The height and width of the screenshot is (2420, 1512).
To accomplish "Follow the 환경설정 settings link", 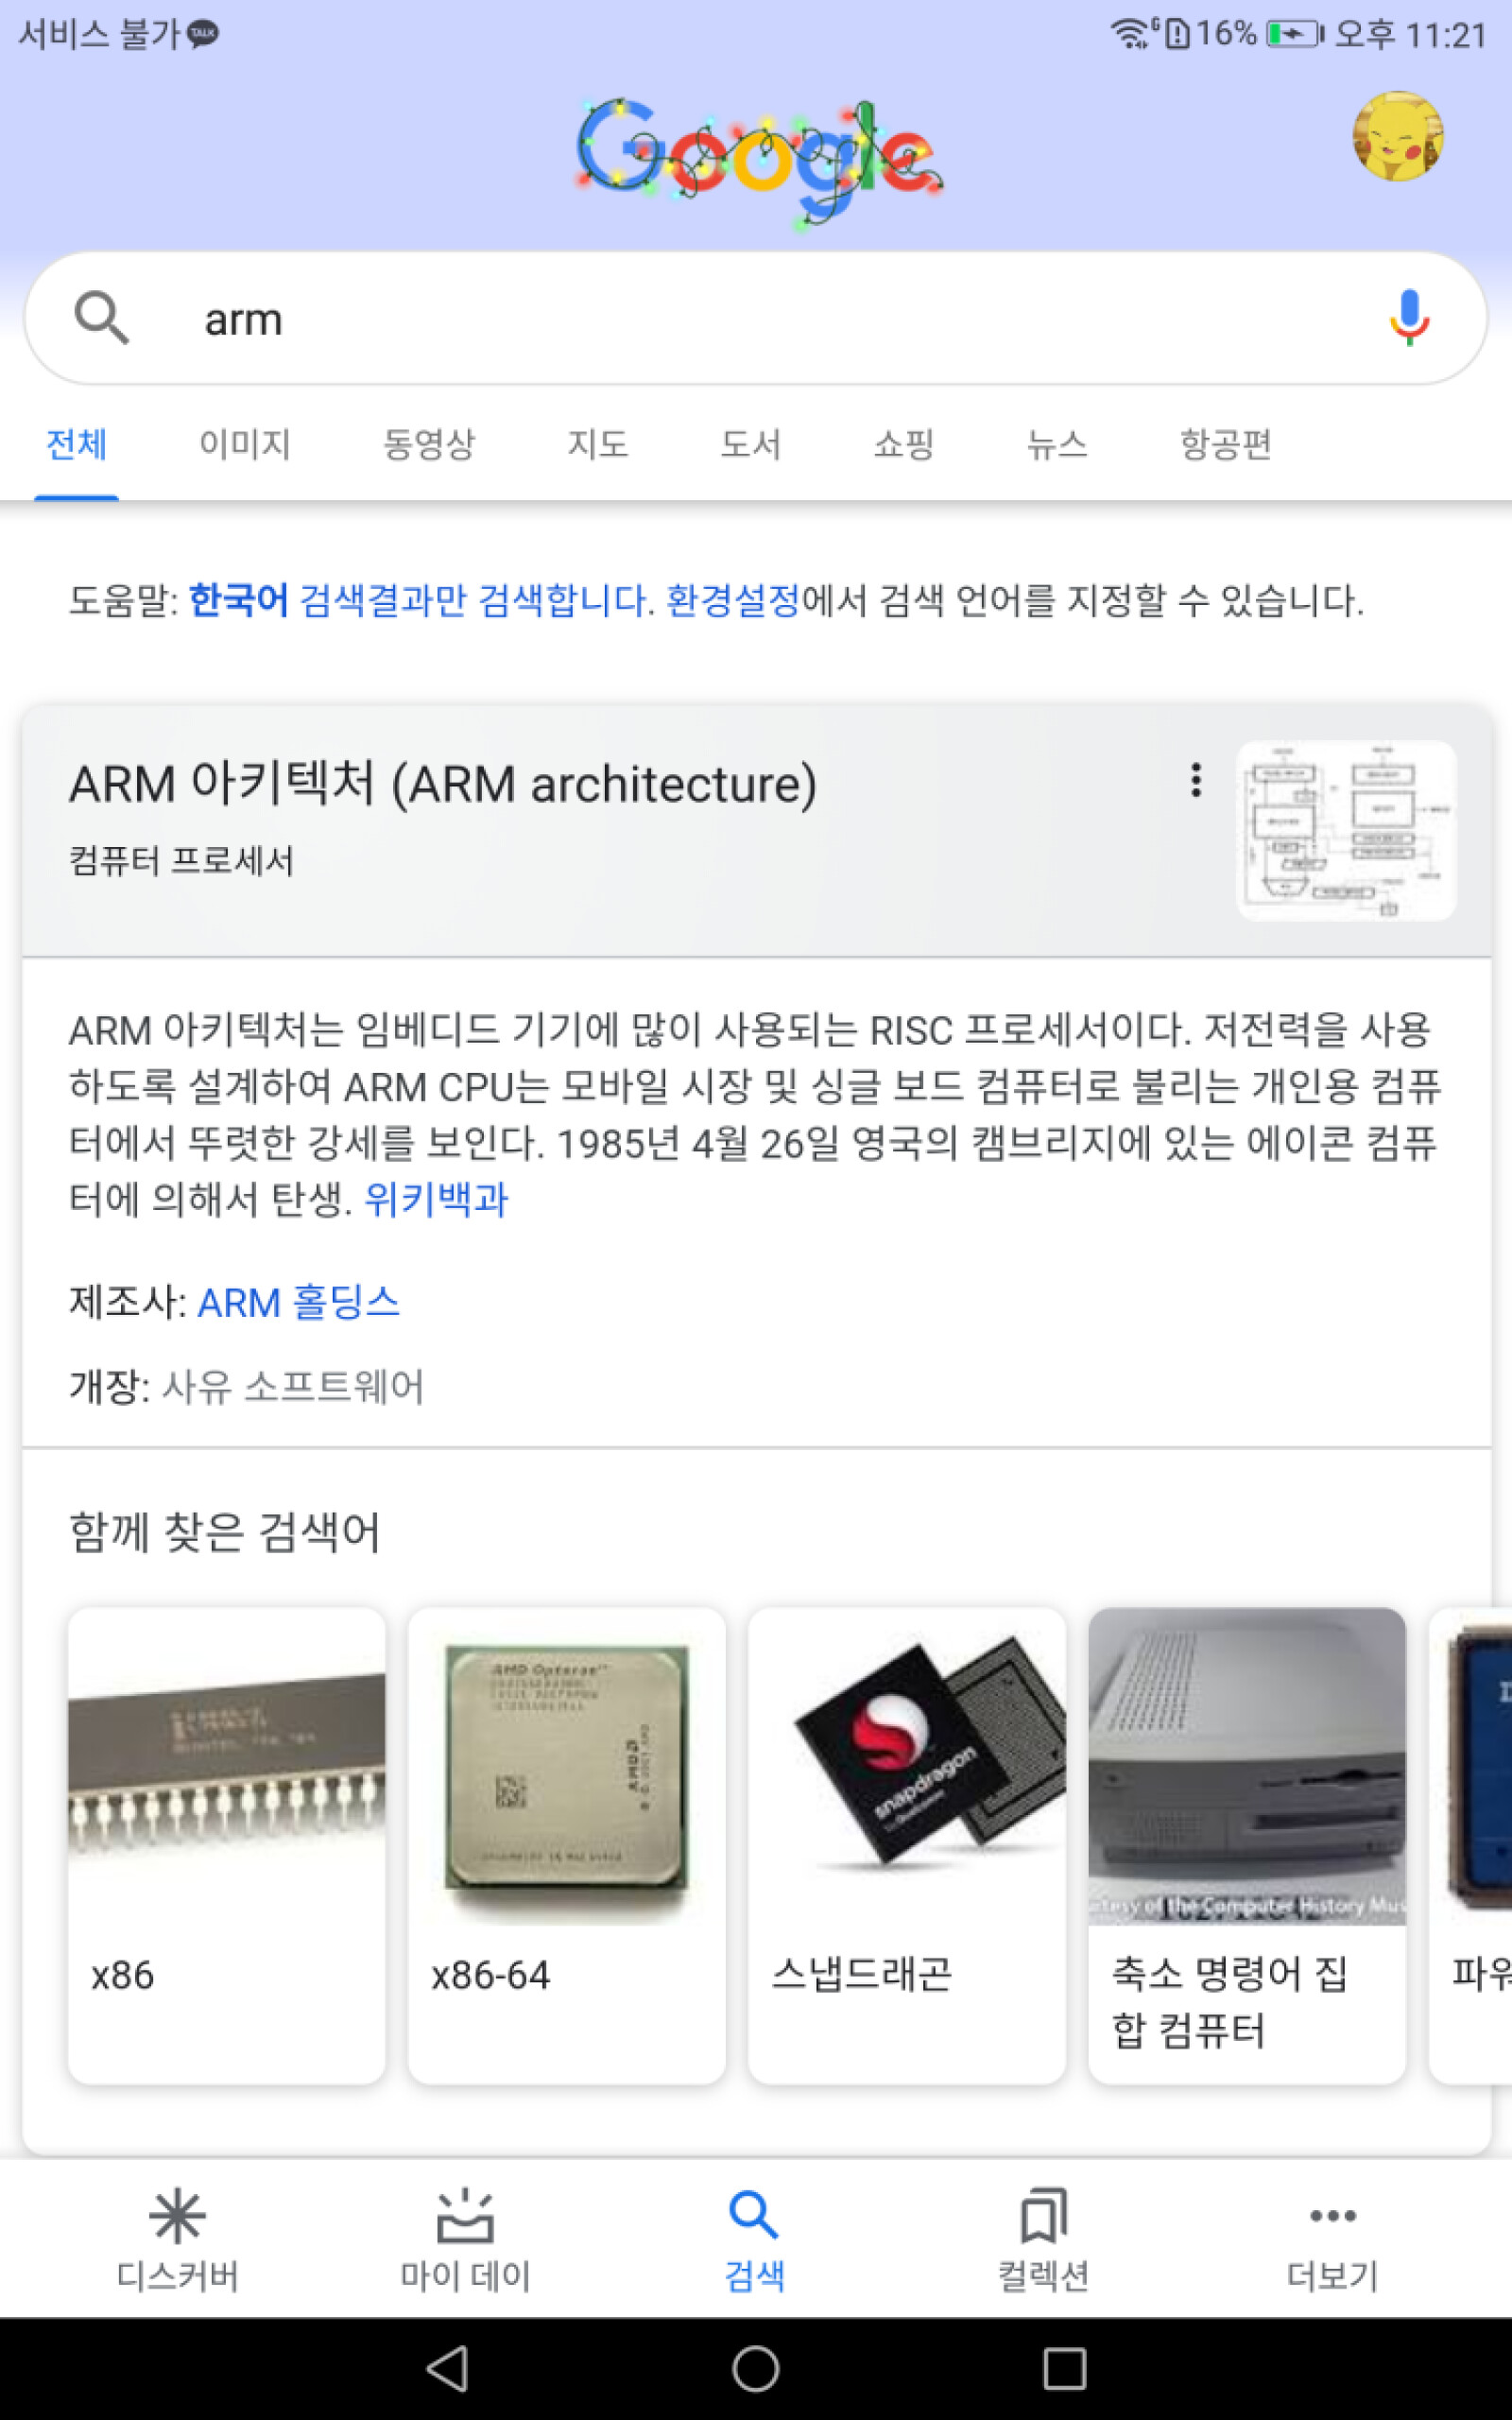I will pos(733,600).
